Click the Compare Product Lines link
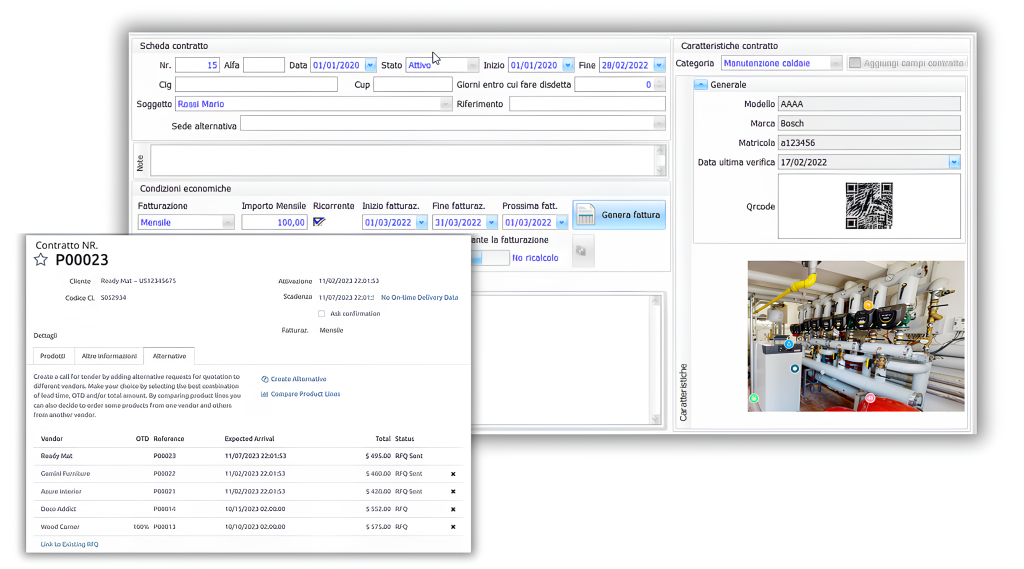This screenshot has width=1024, height=569. click(300, 394)
